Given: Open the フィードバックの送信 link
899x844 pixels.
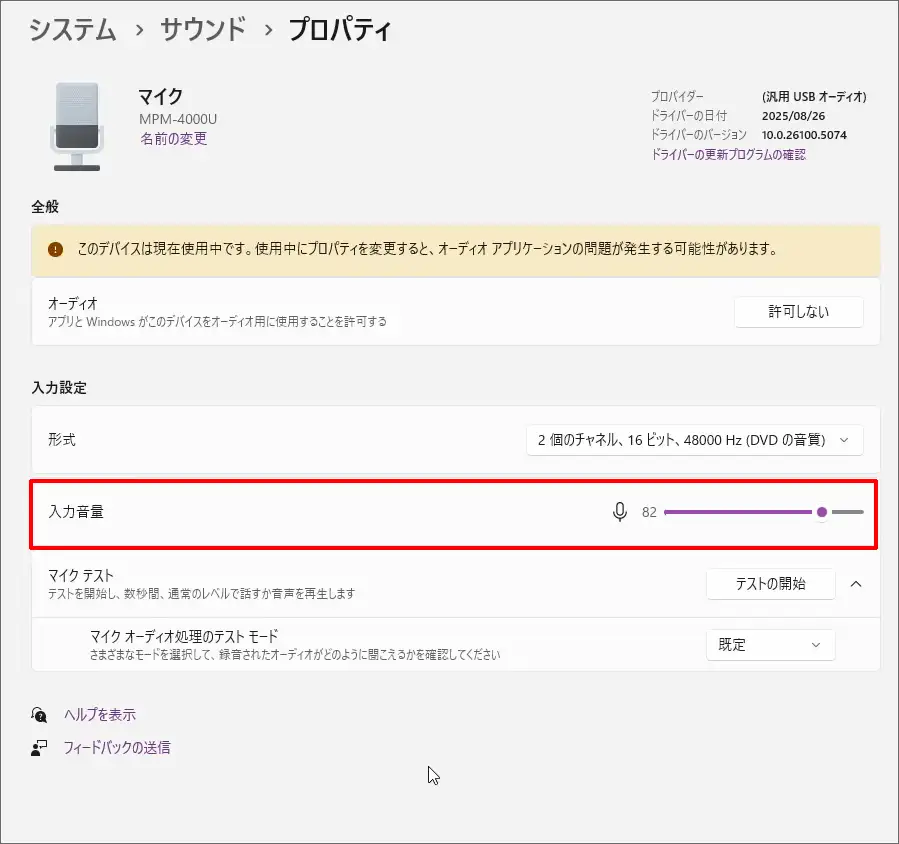Looking at the screenshot, I should point(117,747).
